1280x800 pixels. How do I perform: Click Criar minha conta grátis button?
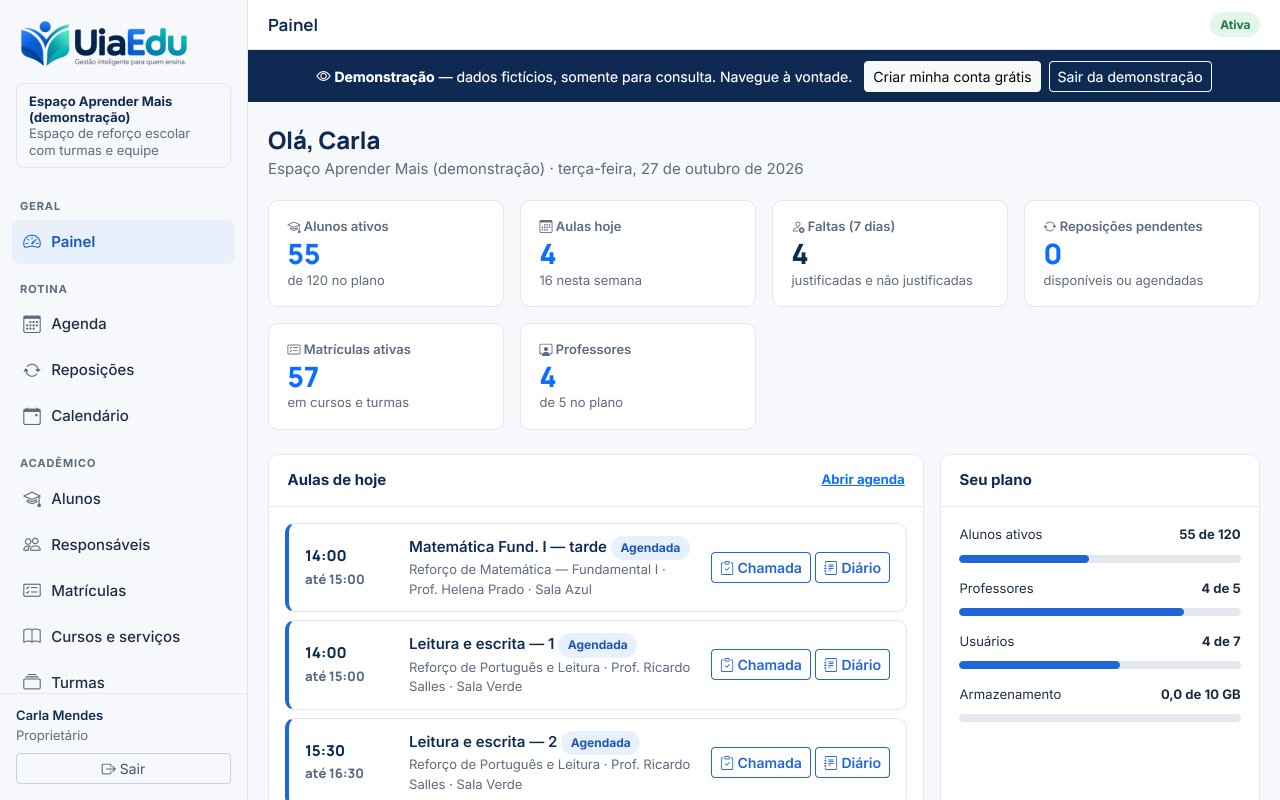(952, 77)
